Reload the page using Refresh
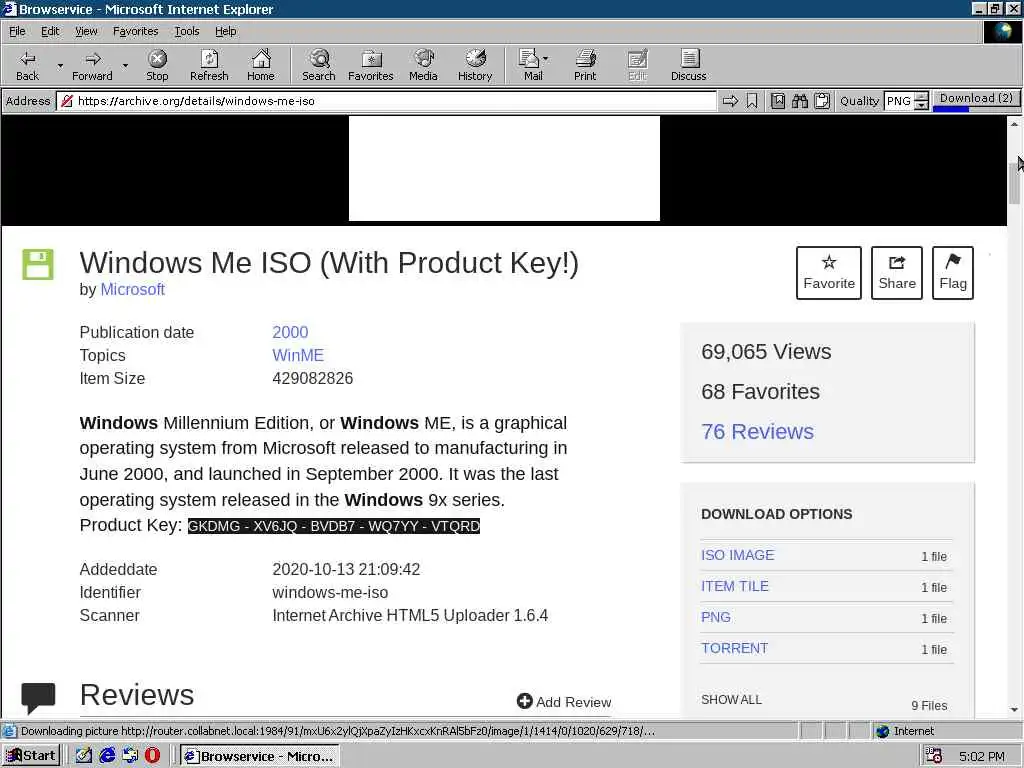The width and height of the screenshot is (1024, 768). click(x=209, y=65)
